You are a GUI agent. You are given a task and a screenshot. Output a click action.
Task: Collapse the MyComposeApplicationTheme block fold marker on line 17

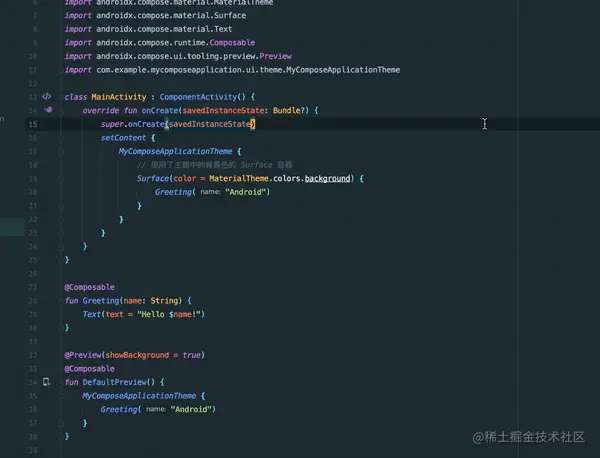tap(61, 152)
